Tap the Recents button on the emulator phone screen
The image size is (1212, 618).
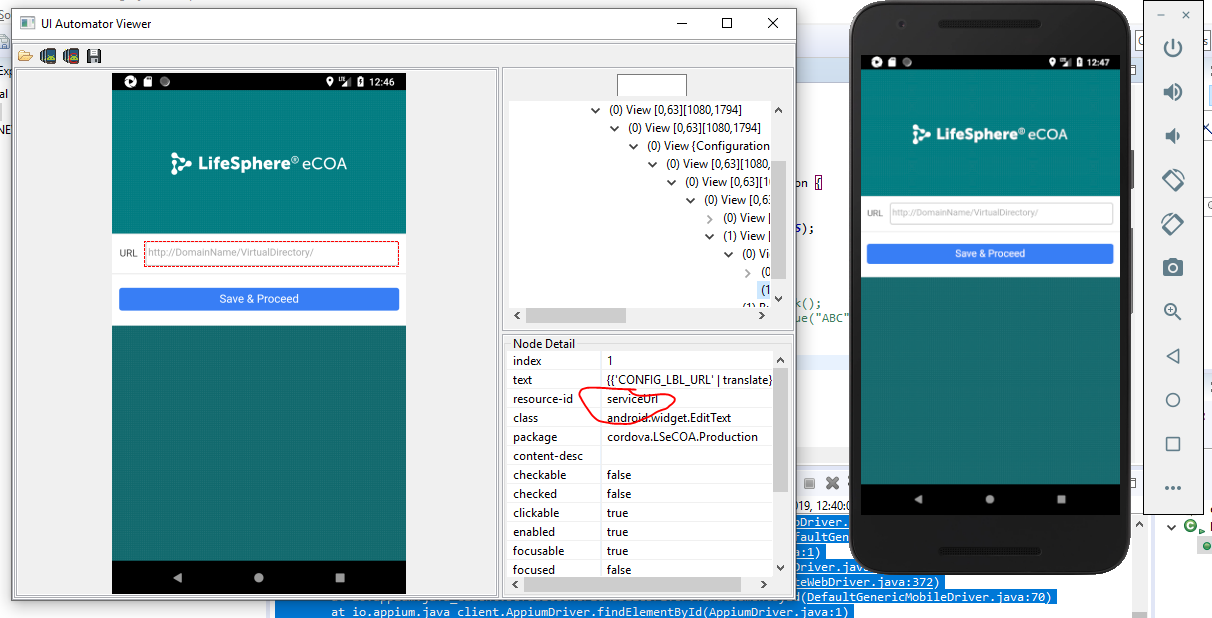click(x=1061, y=498)
